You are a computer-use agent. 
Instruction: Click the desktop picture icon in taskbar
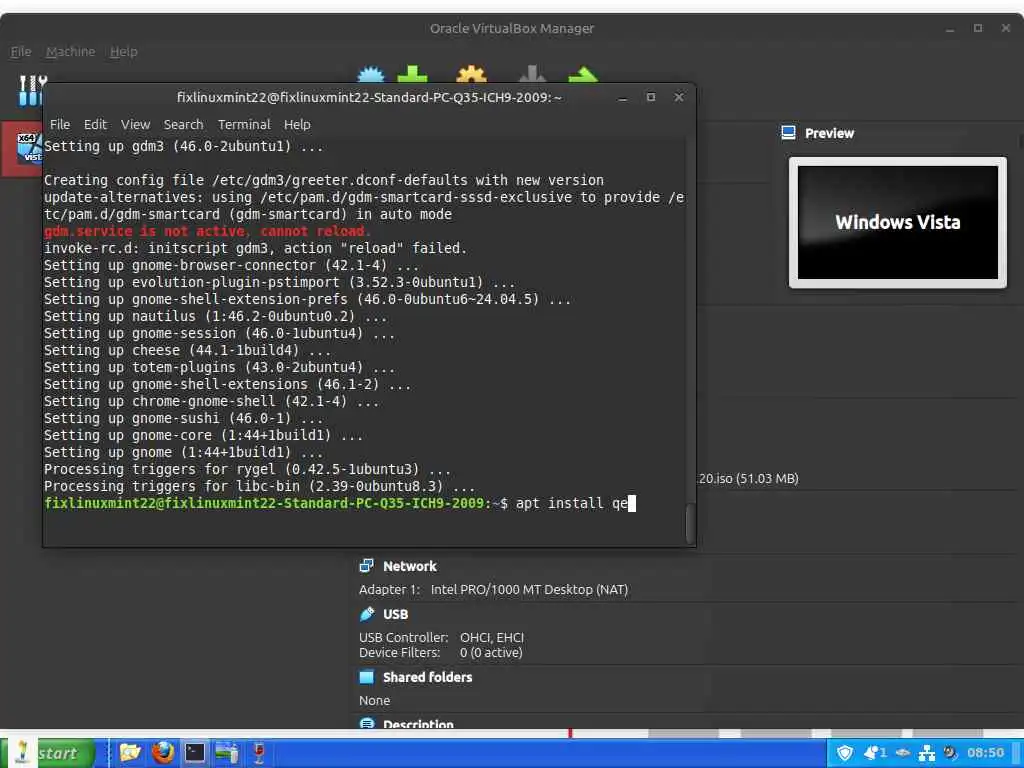tap(227, 753)
